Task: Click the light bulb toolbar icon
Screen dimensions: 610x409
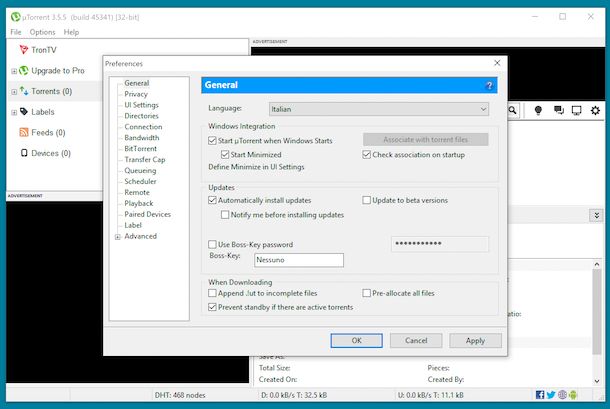Action: [538, 111]
